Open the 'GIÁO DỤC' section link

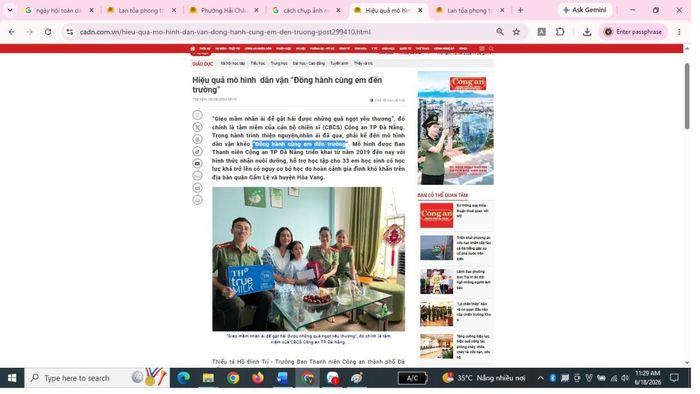(203, 64)
